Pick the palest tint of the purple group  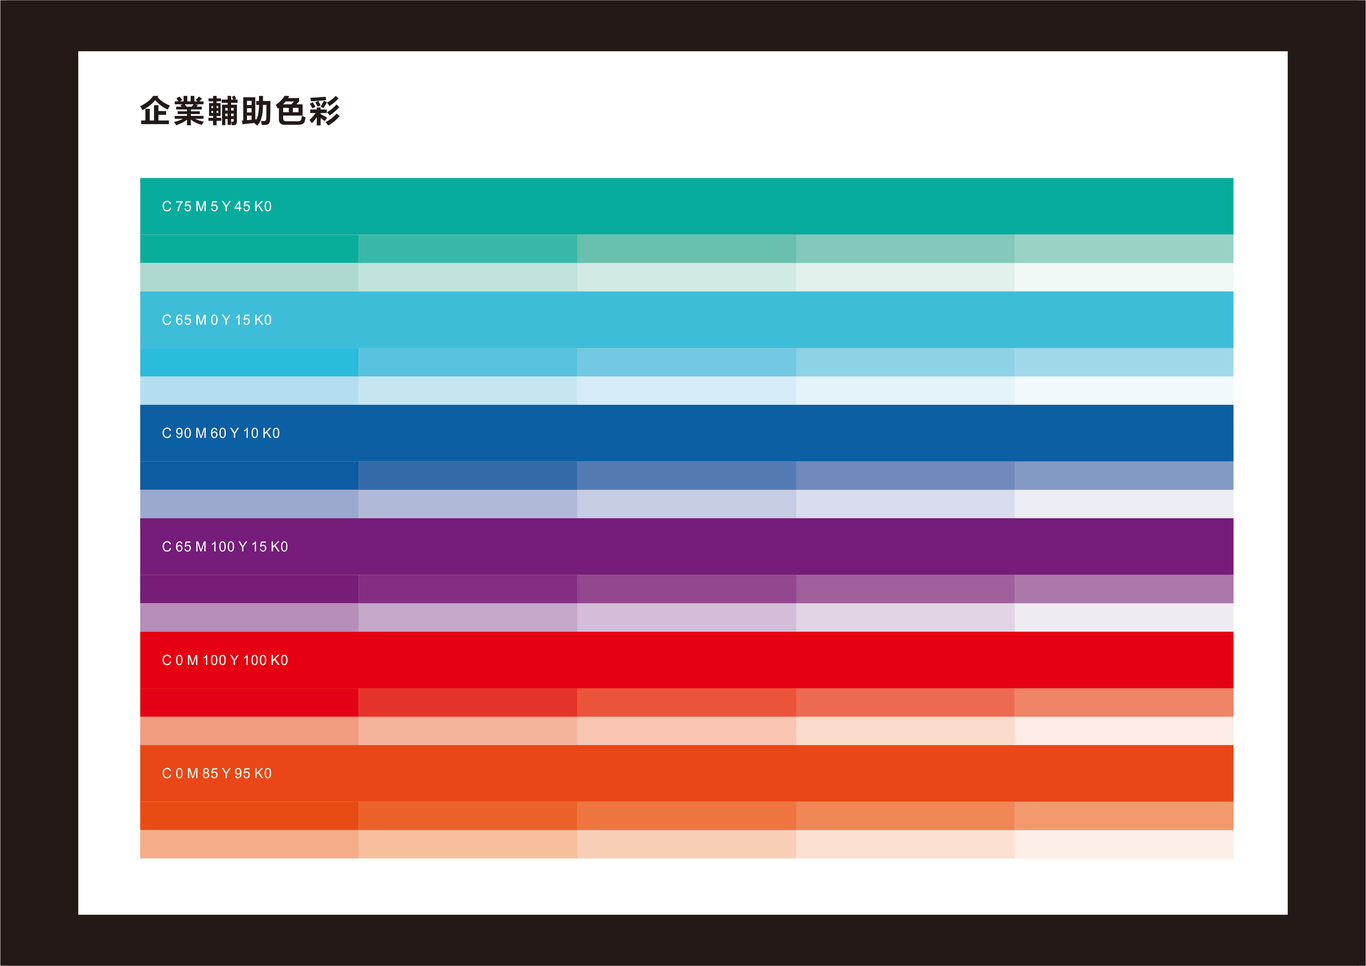[x=1124, y=617]
